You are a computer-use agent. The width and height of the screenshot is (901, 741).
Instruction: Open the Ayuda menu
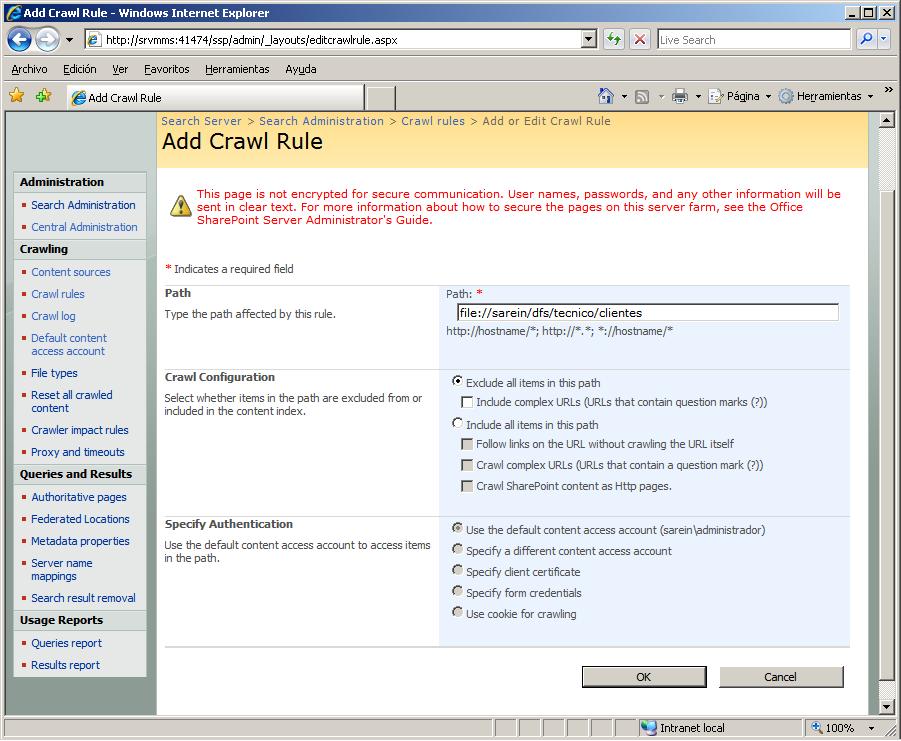301,69
